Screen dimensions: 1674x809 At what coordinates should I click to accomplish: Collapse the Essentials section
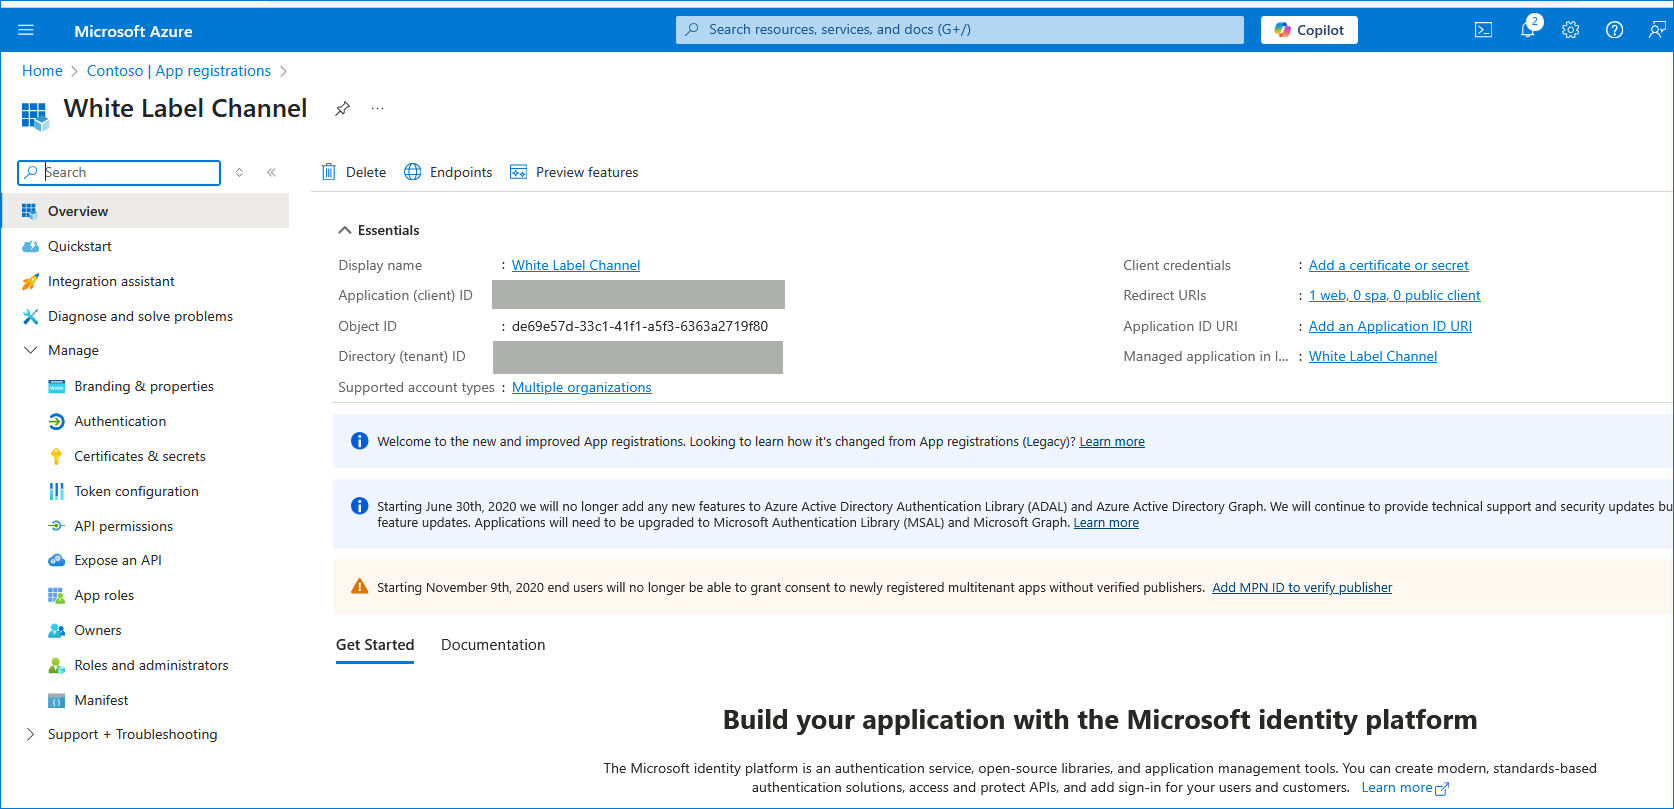pyautogui.click(x=345, y=230)
